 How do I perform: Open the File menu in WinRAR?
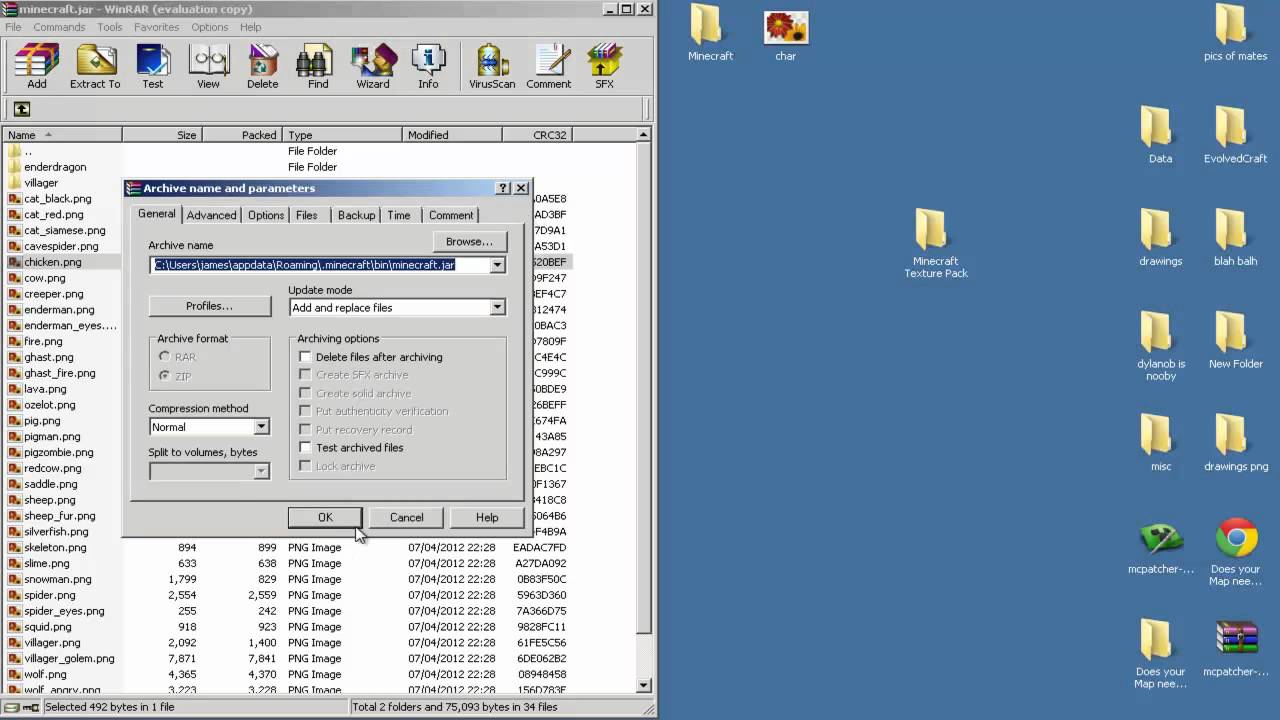pos(13,27)
